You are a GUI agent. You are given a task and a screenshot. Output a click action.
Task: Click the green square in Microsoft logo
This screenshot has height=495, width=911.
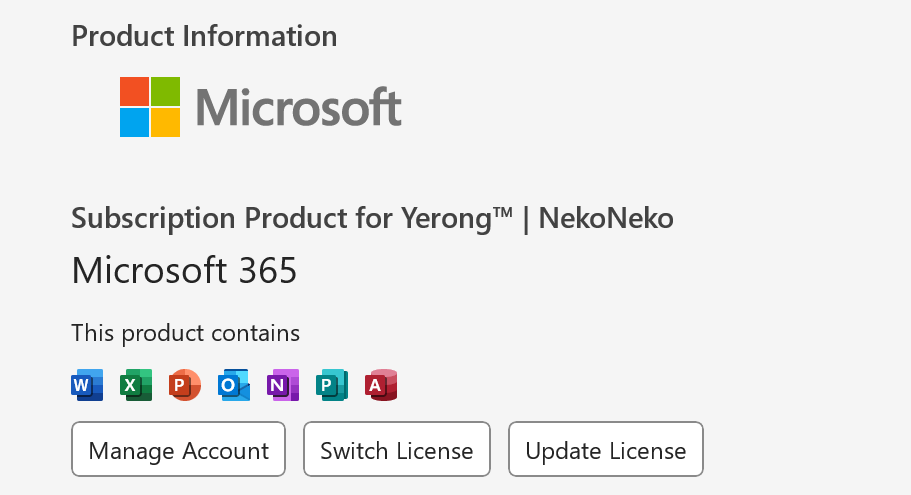[x=166, y=91]
